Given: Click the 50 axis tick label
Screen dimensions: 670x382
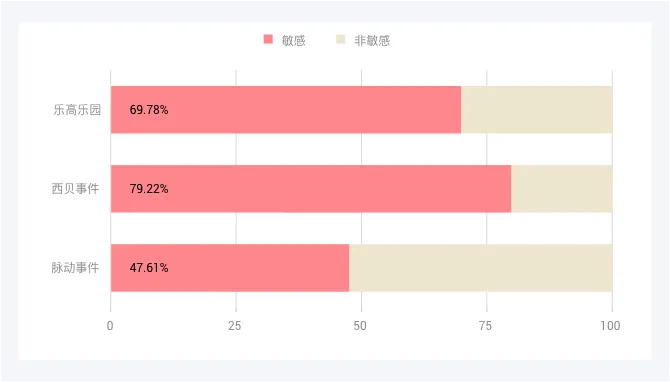Looking at the screenshot, I should click(360, 326).
